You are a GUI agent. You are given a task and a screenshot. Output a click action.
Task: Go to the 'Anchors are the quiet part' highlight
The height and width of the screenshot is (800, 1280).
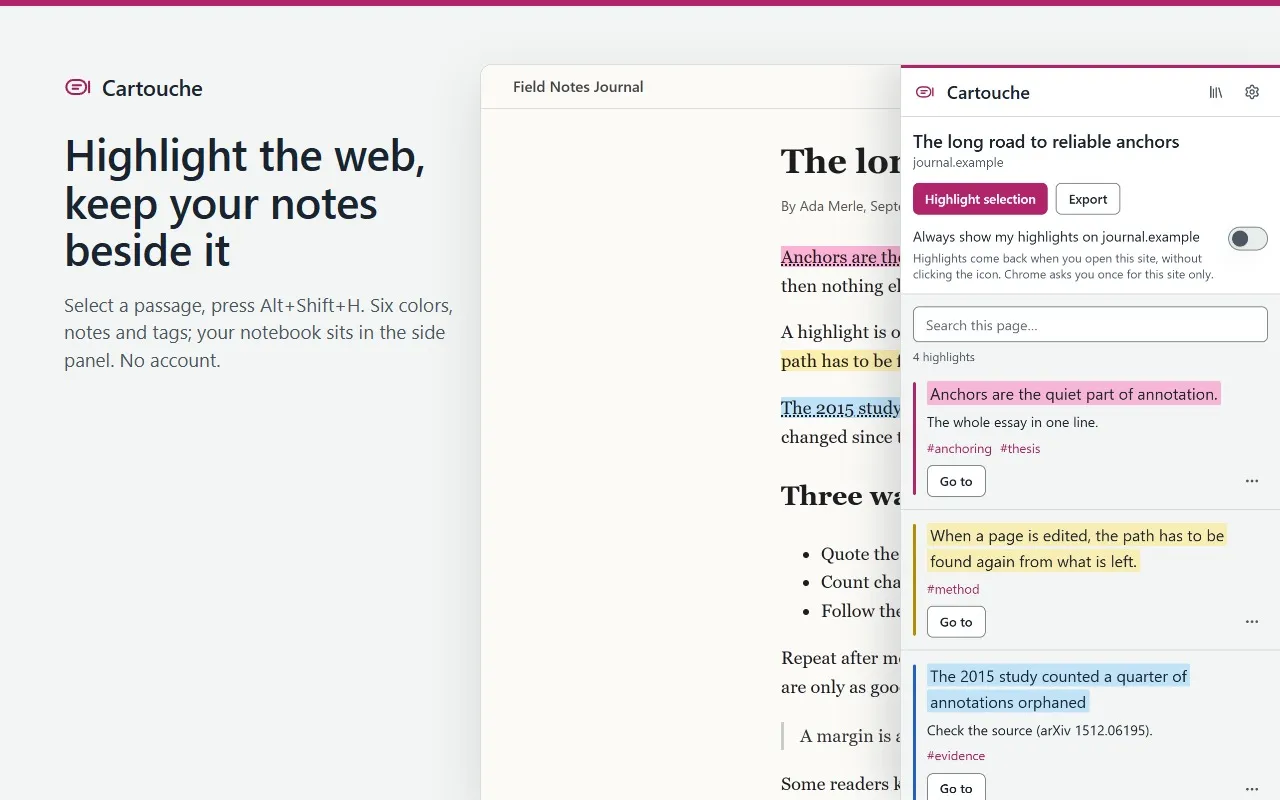956,481
